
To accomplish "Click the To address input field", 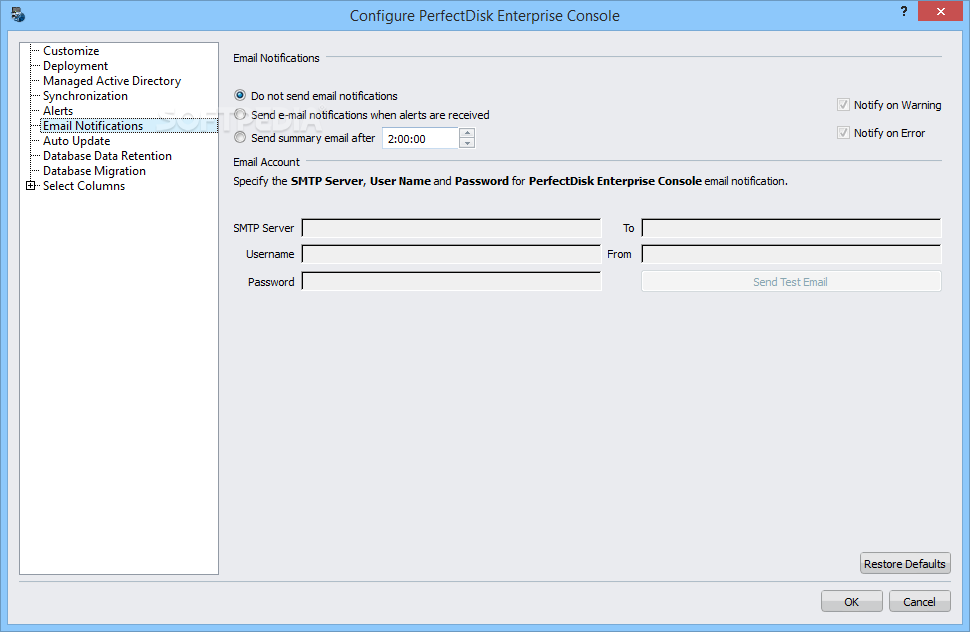I will [791, 228].
